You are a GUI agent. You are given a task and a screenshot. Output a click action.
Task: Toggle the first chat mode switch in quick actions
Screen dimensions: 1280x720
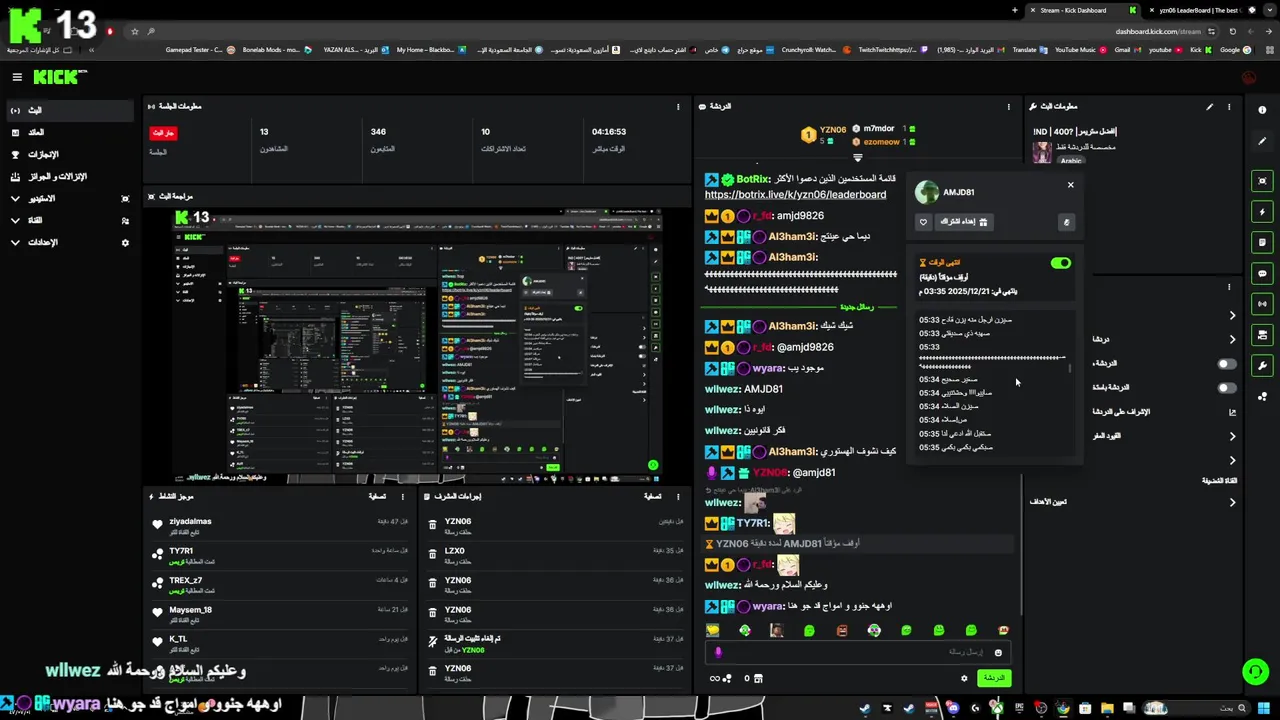(x=1226, y=364)
